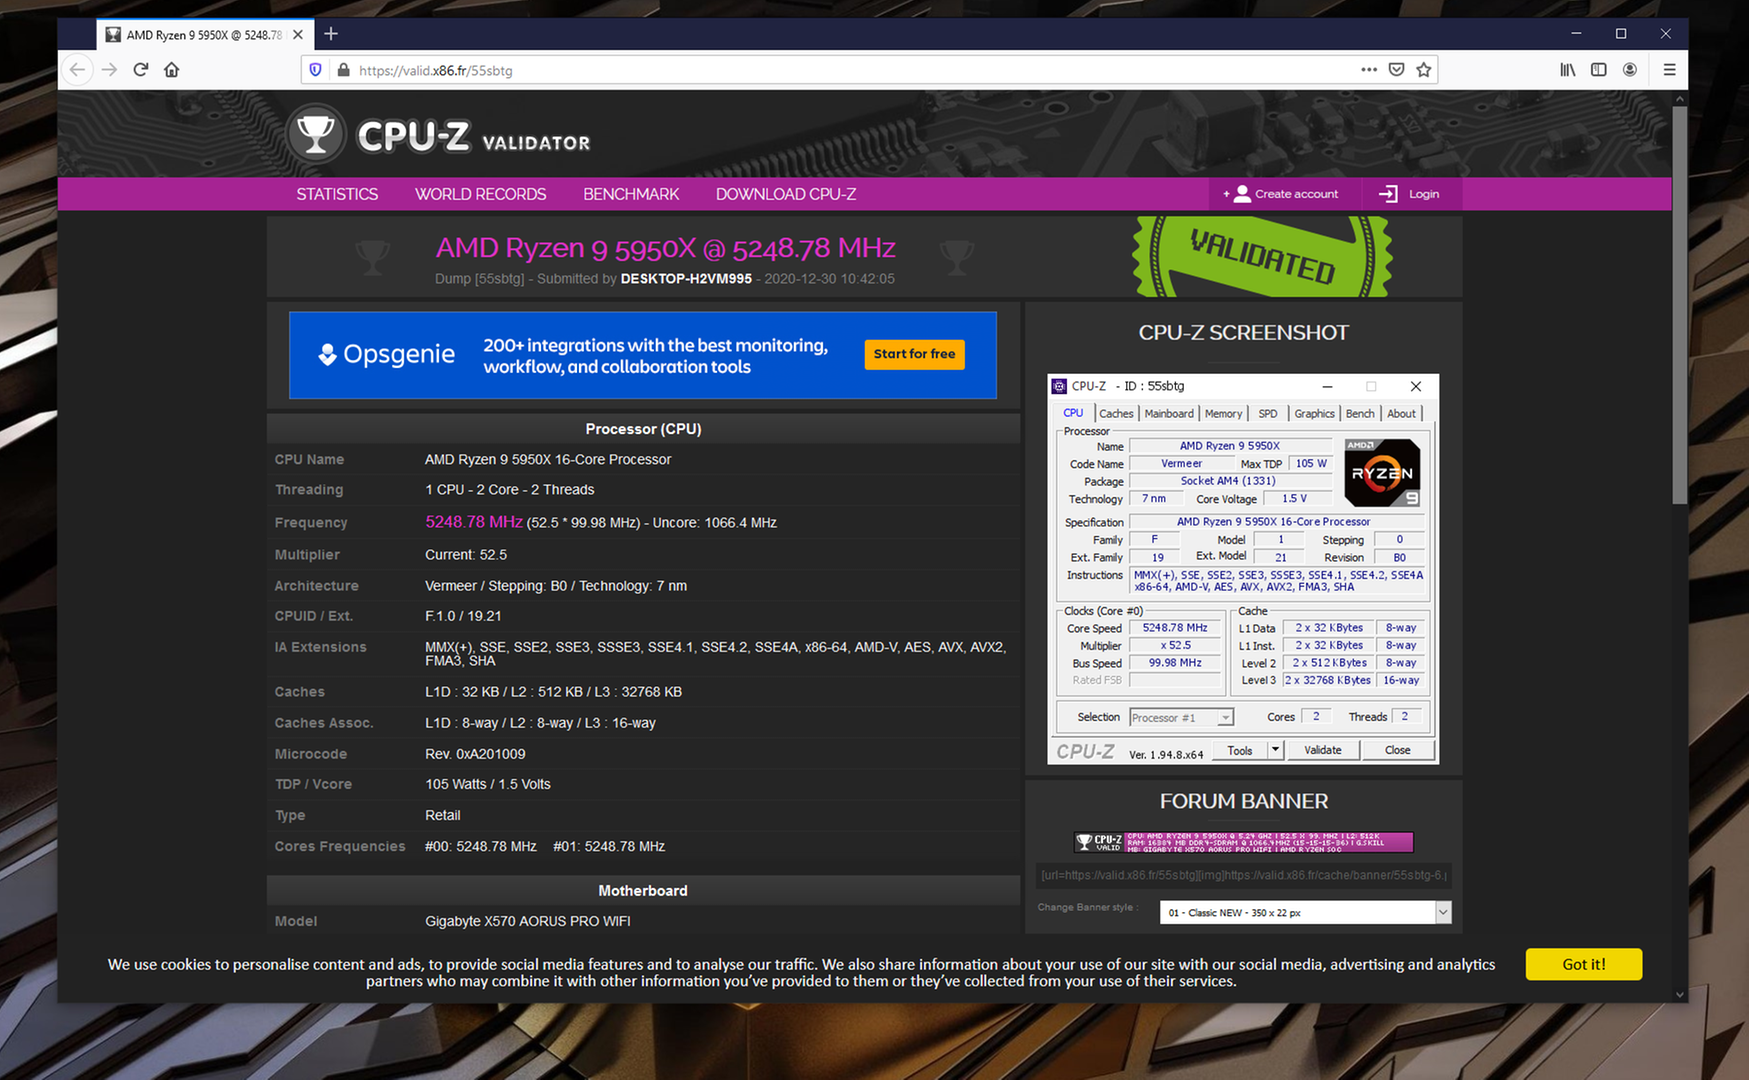Click the 105 Watts / 1.5 Volts value
The image size is (1749, 1080).
pos(488,784)
